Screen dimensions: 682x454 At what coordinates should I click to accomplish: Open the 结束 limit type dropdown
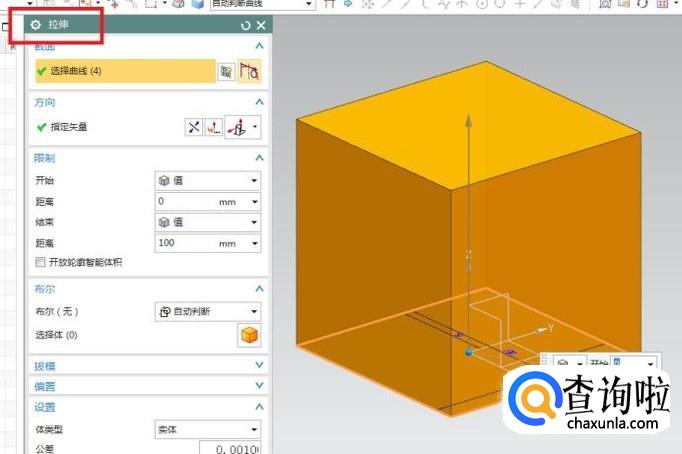(x=207, y=222)
